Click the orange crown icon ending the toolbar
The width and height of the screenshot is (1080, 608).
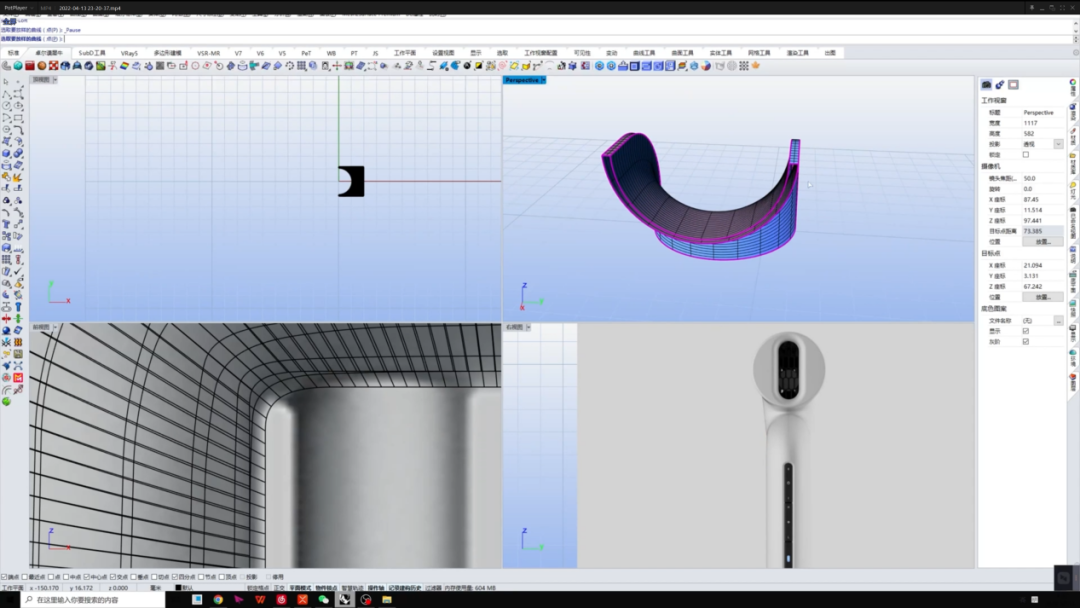pyautogui.click(x=756, y=66)
